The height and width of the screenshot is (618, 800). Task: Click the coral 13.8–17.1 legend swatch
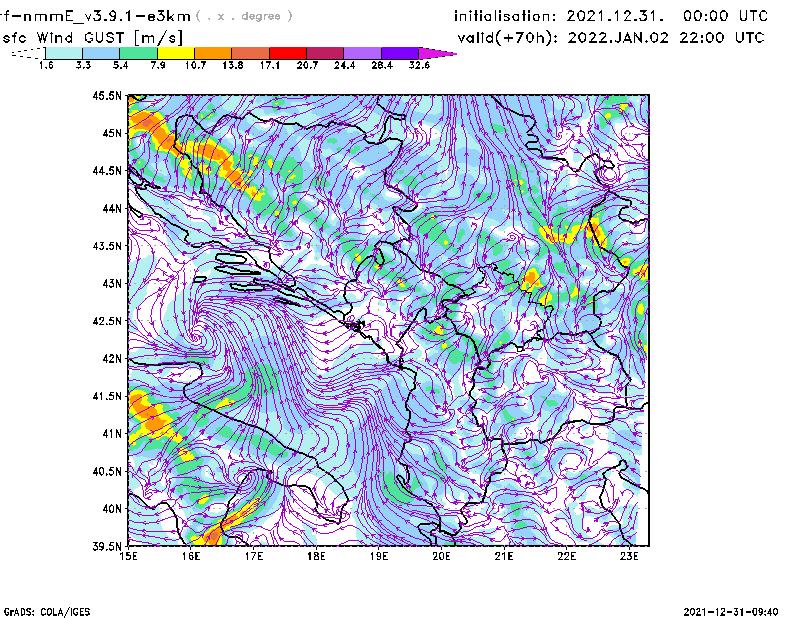[251, 53]
